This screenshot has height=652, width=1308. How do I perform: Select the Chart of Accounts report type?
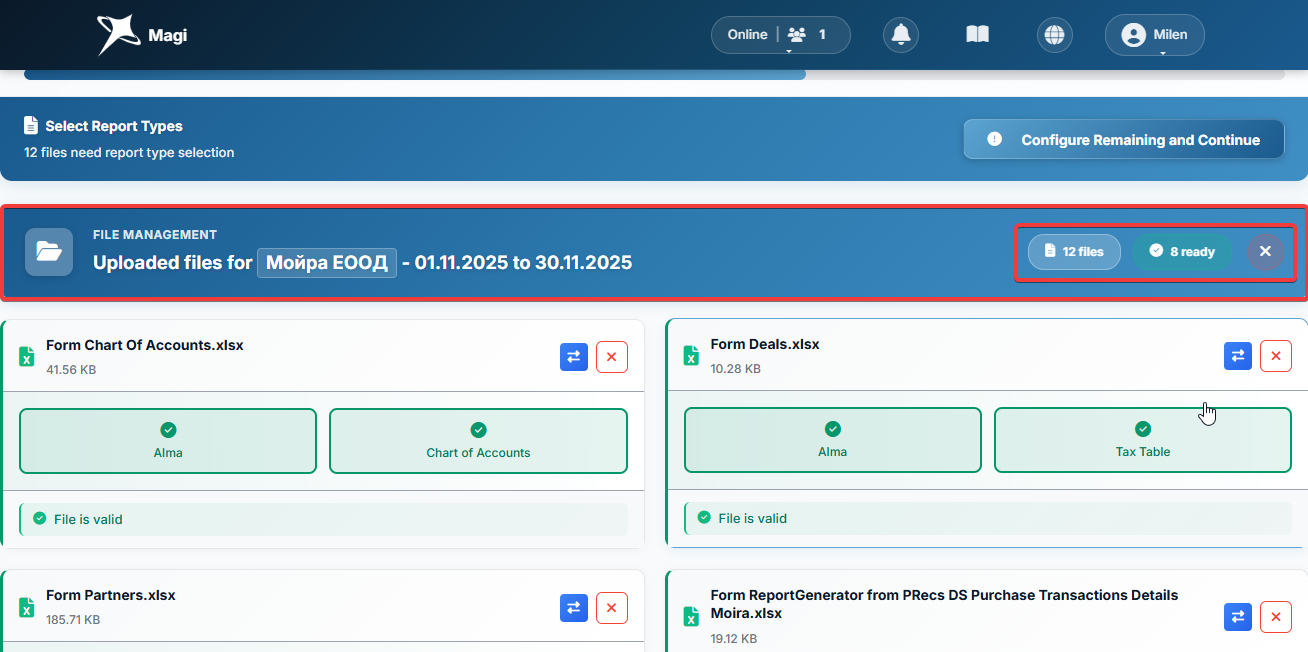(478, 441)
